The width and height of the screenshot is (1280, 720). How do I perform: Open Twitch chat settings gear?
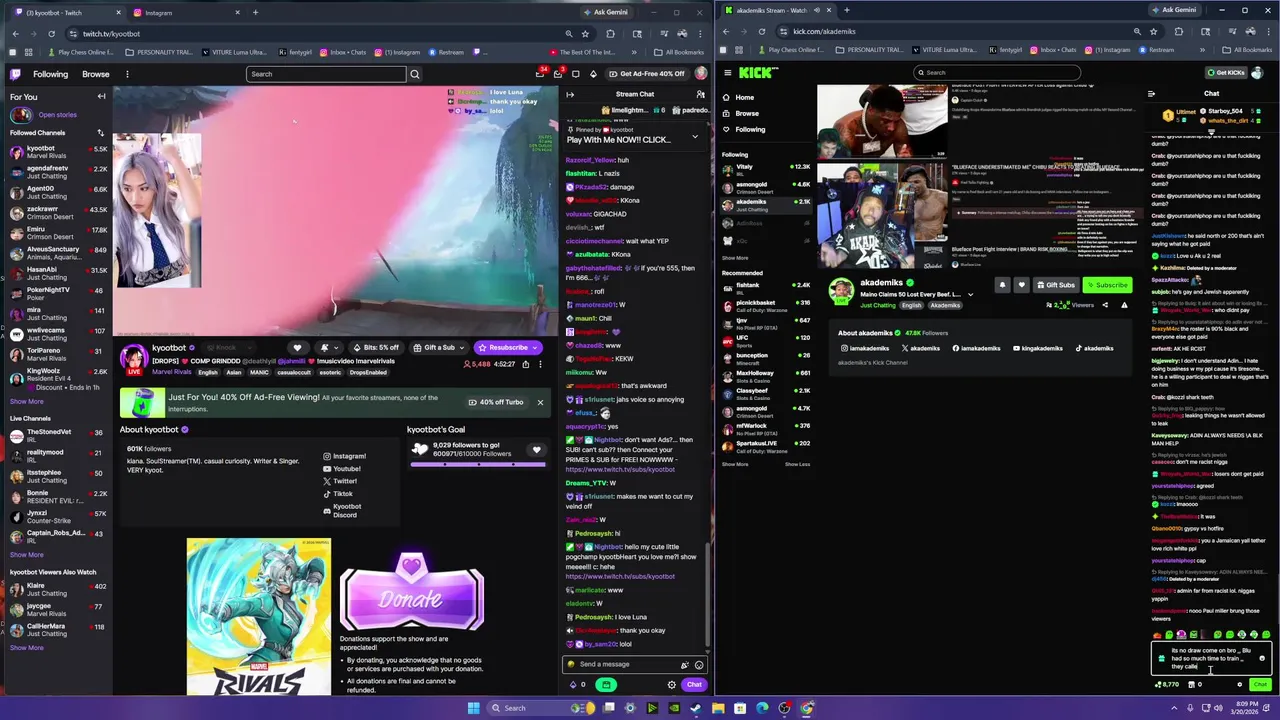click(x=671, y=685)
